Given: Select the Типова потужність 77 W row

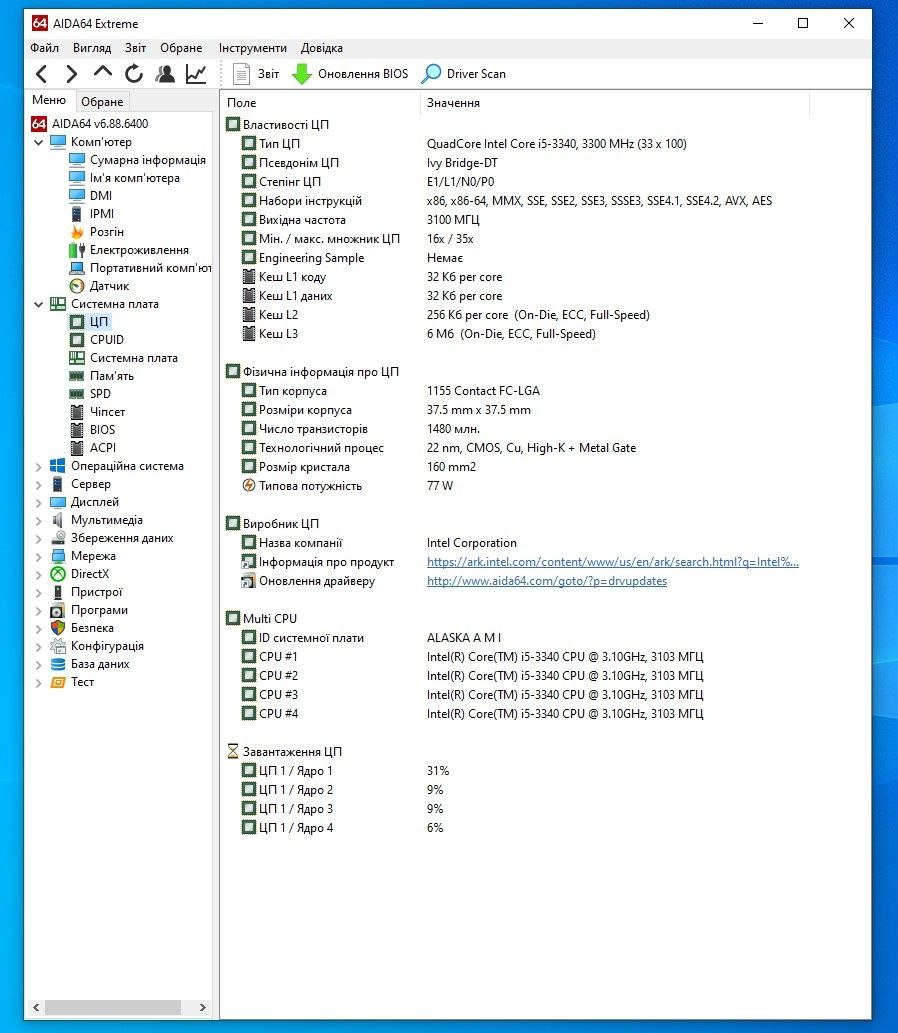Looking at the screenshot, I should [x=347, y=486].
